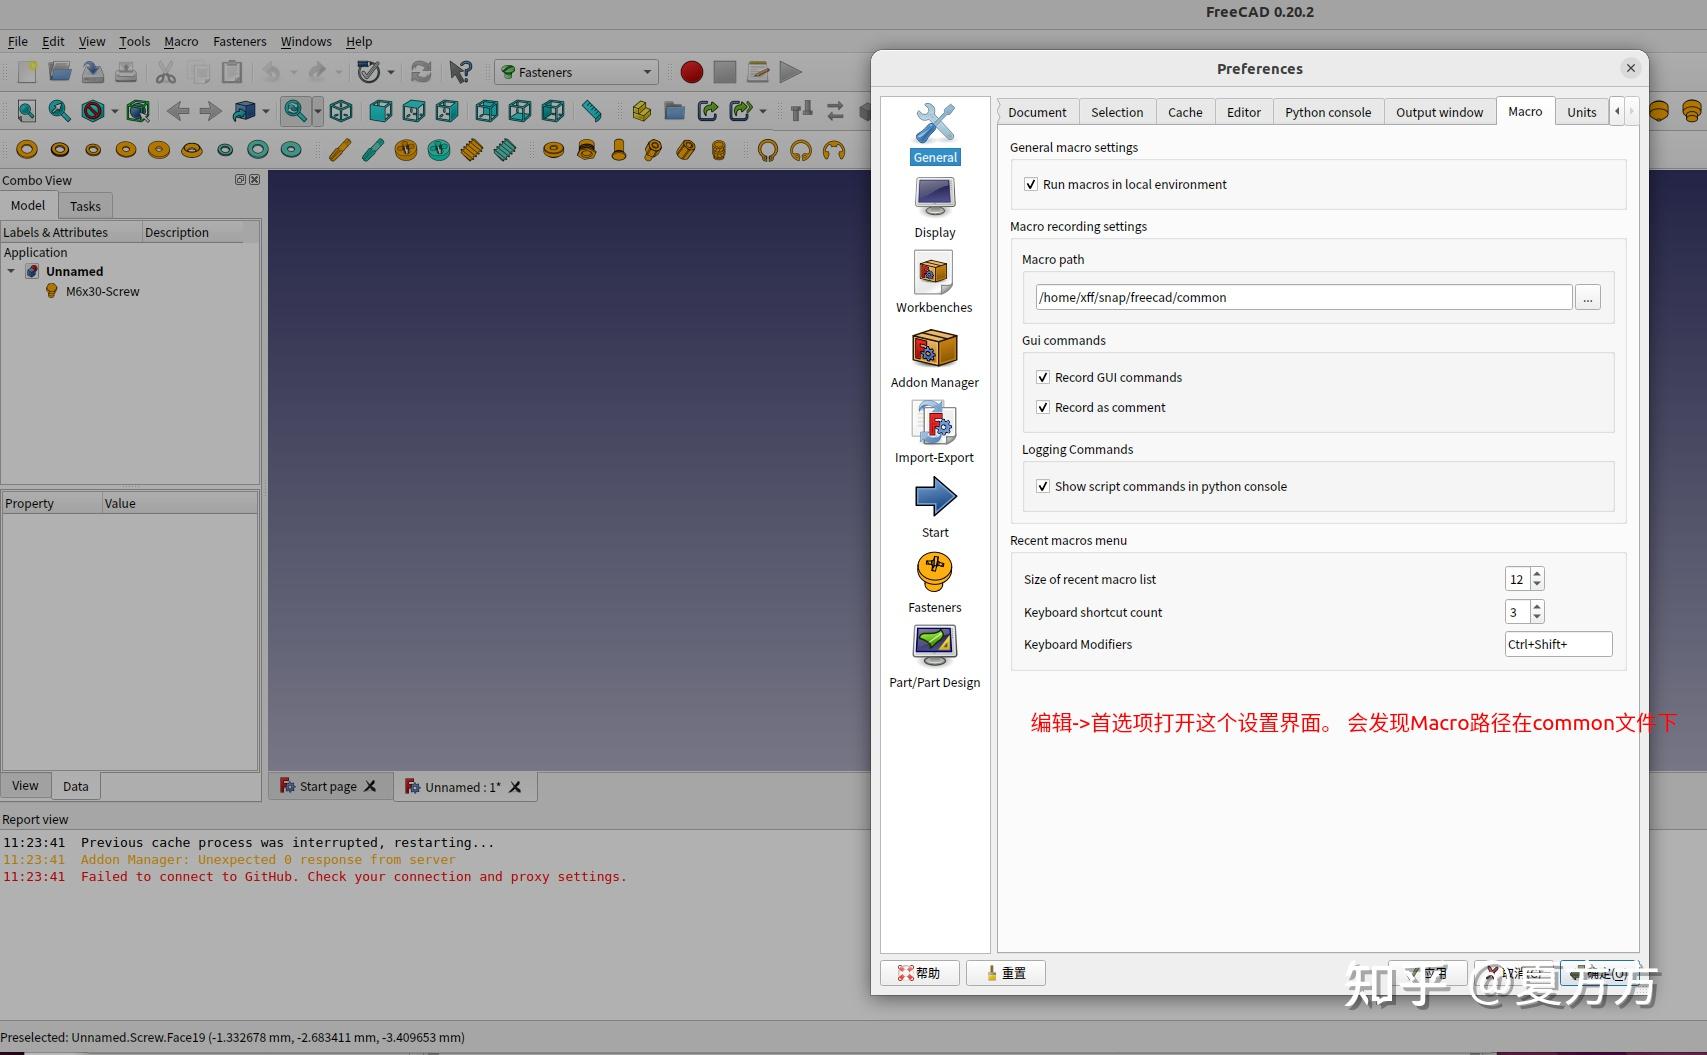Open the Link navigation dropdown arrow
The height and width of the screenshot is (1055, 1707).
click(265, 111)
